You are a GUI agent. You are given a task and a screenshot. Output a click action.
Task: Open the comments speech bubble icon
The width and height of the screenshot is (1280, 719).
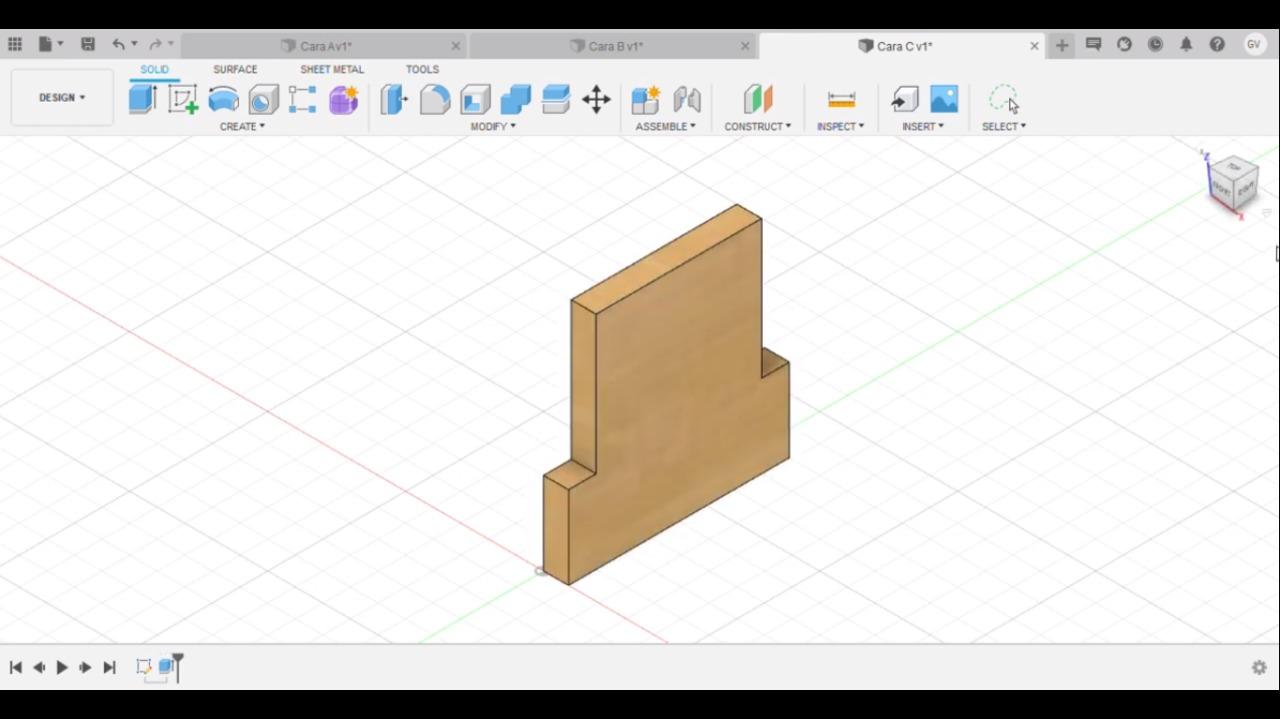[x=1093, y=45]
